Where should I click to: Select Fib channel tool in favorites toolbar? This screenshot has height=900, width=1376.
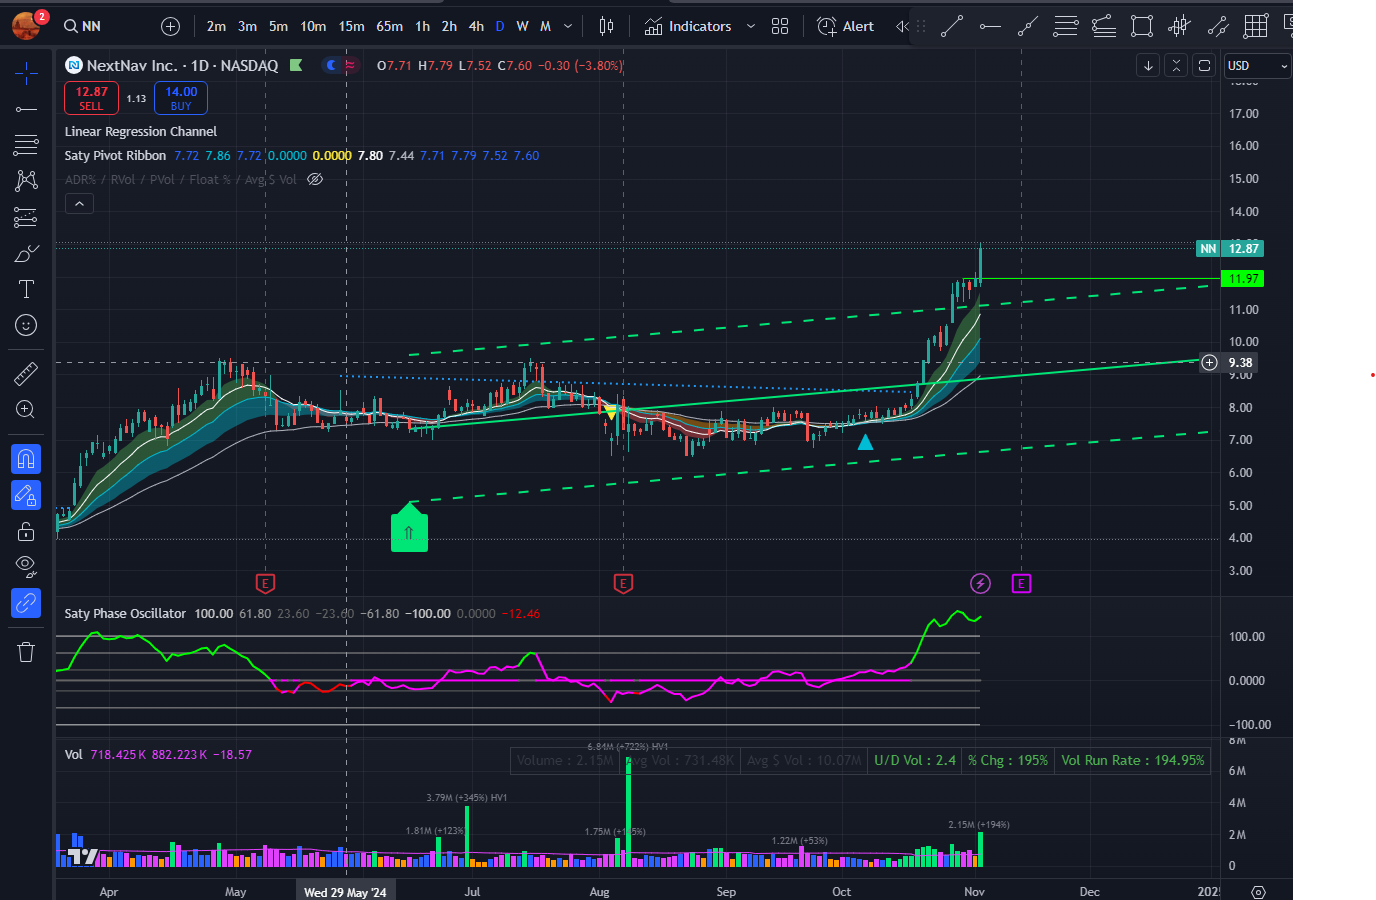coord(1104,26)
